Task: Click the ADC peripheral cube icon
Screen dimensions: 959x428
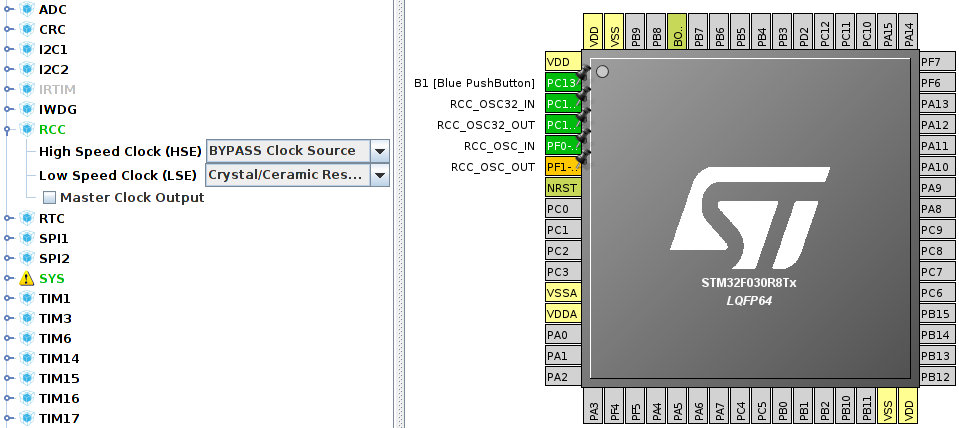Action: (26, 9)
